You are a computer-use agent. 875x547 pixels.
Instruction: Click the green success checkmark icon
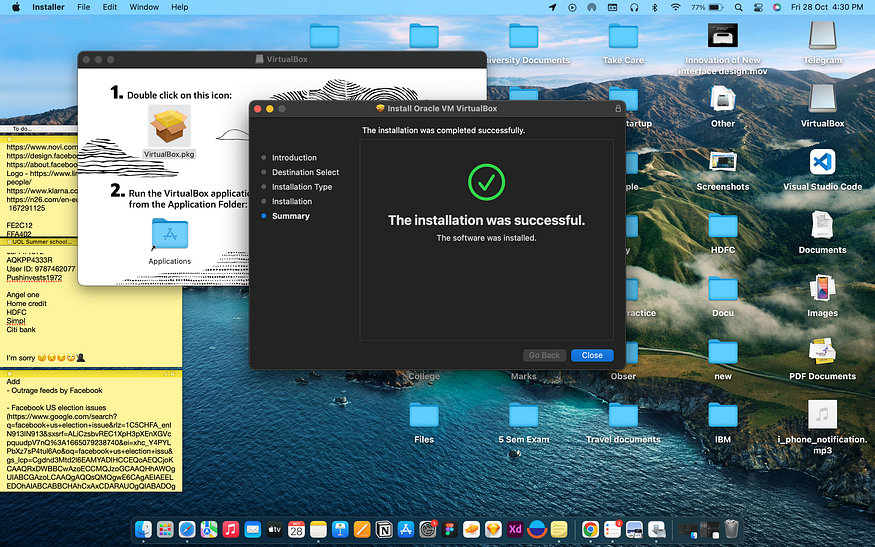click(486, 182)
